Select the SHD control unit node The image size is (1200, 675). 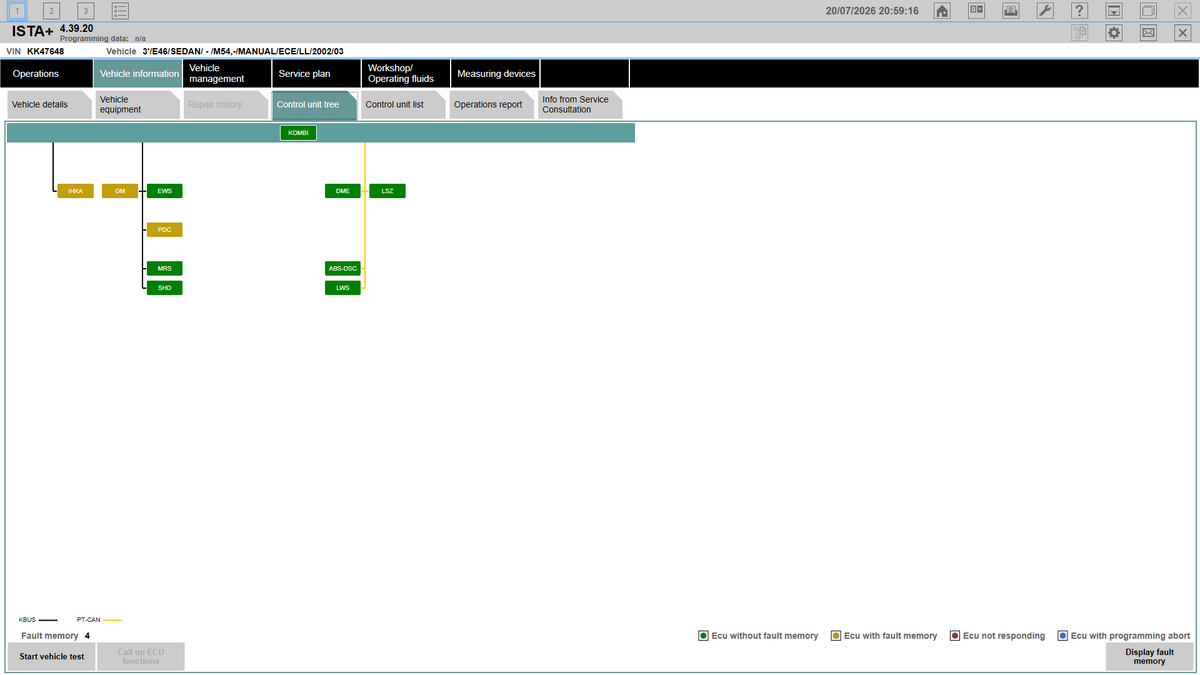[165, 288]
